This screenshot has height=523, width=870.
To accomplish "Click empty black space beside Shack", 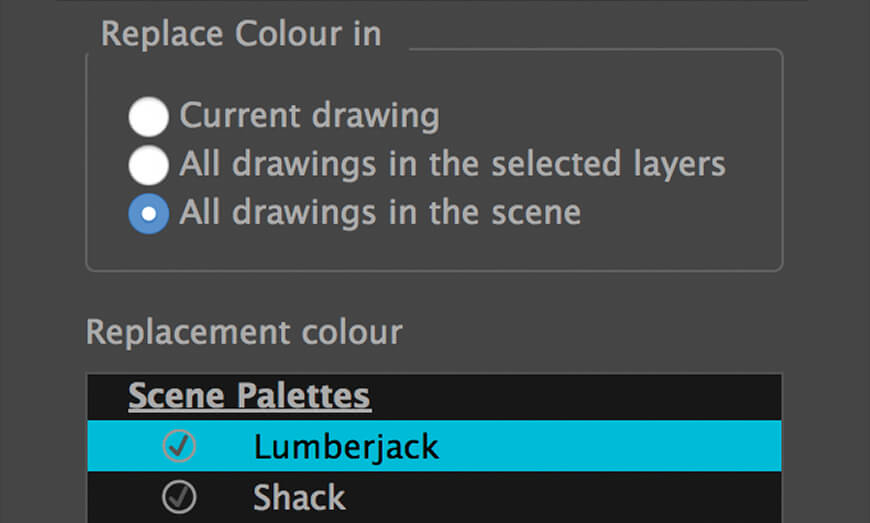I will [x=566, y=497].
